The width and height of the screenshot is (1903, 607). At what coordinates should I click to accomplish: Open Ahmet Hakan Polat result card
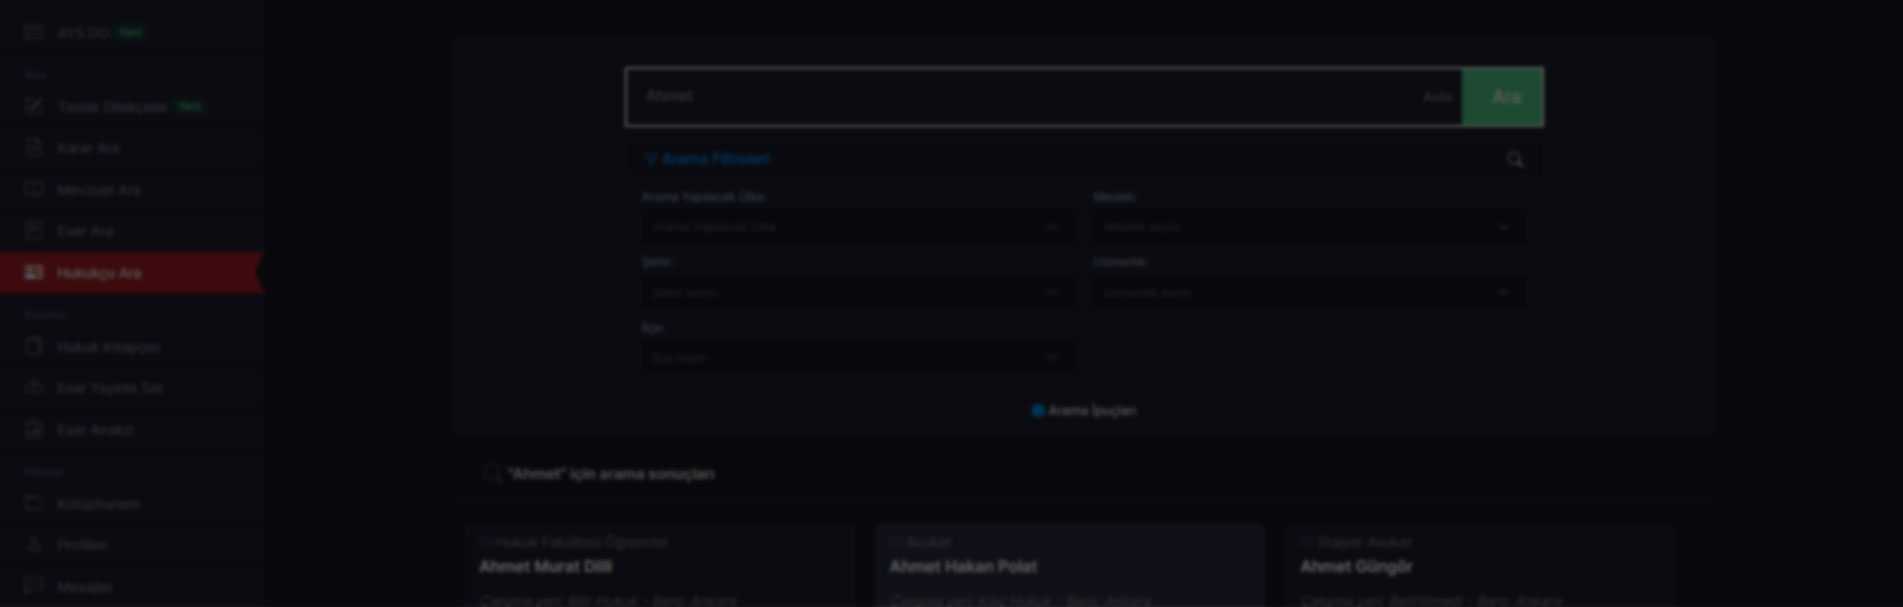point(1070,566)
